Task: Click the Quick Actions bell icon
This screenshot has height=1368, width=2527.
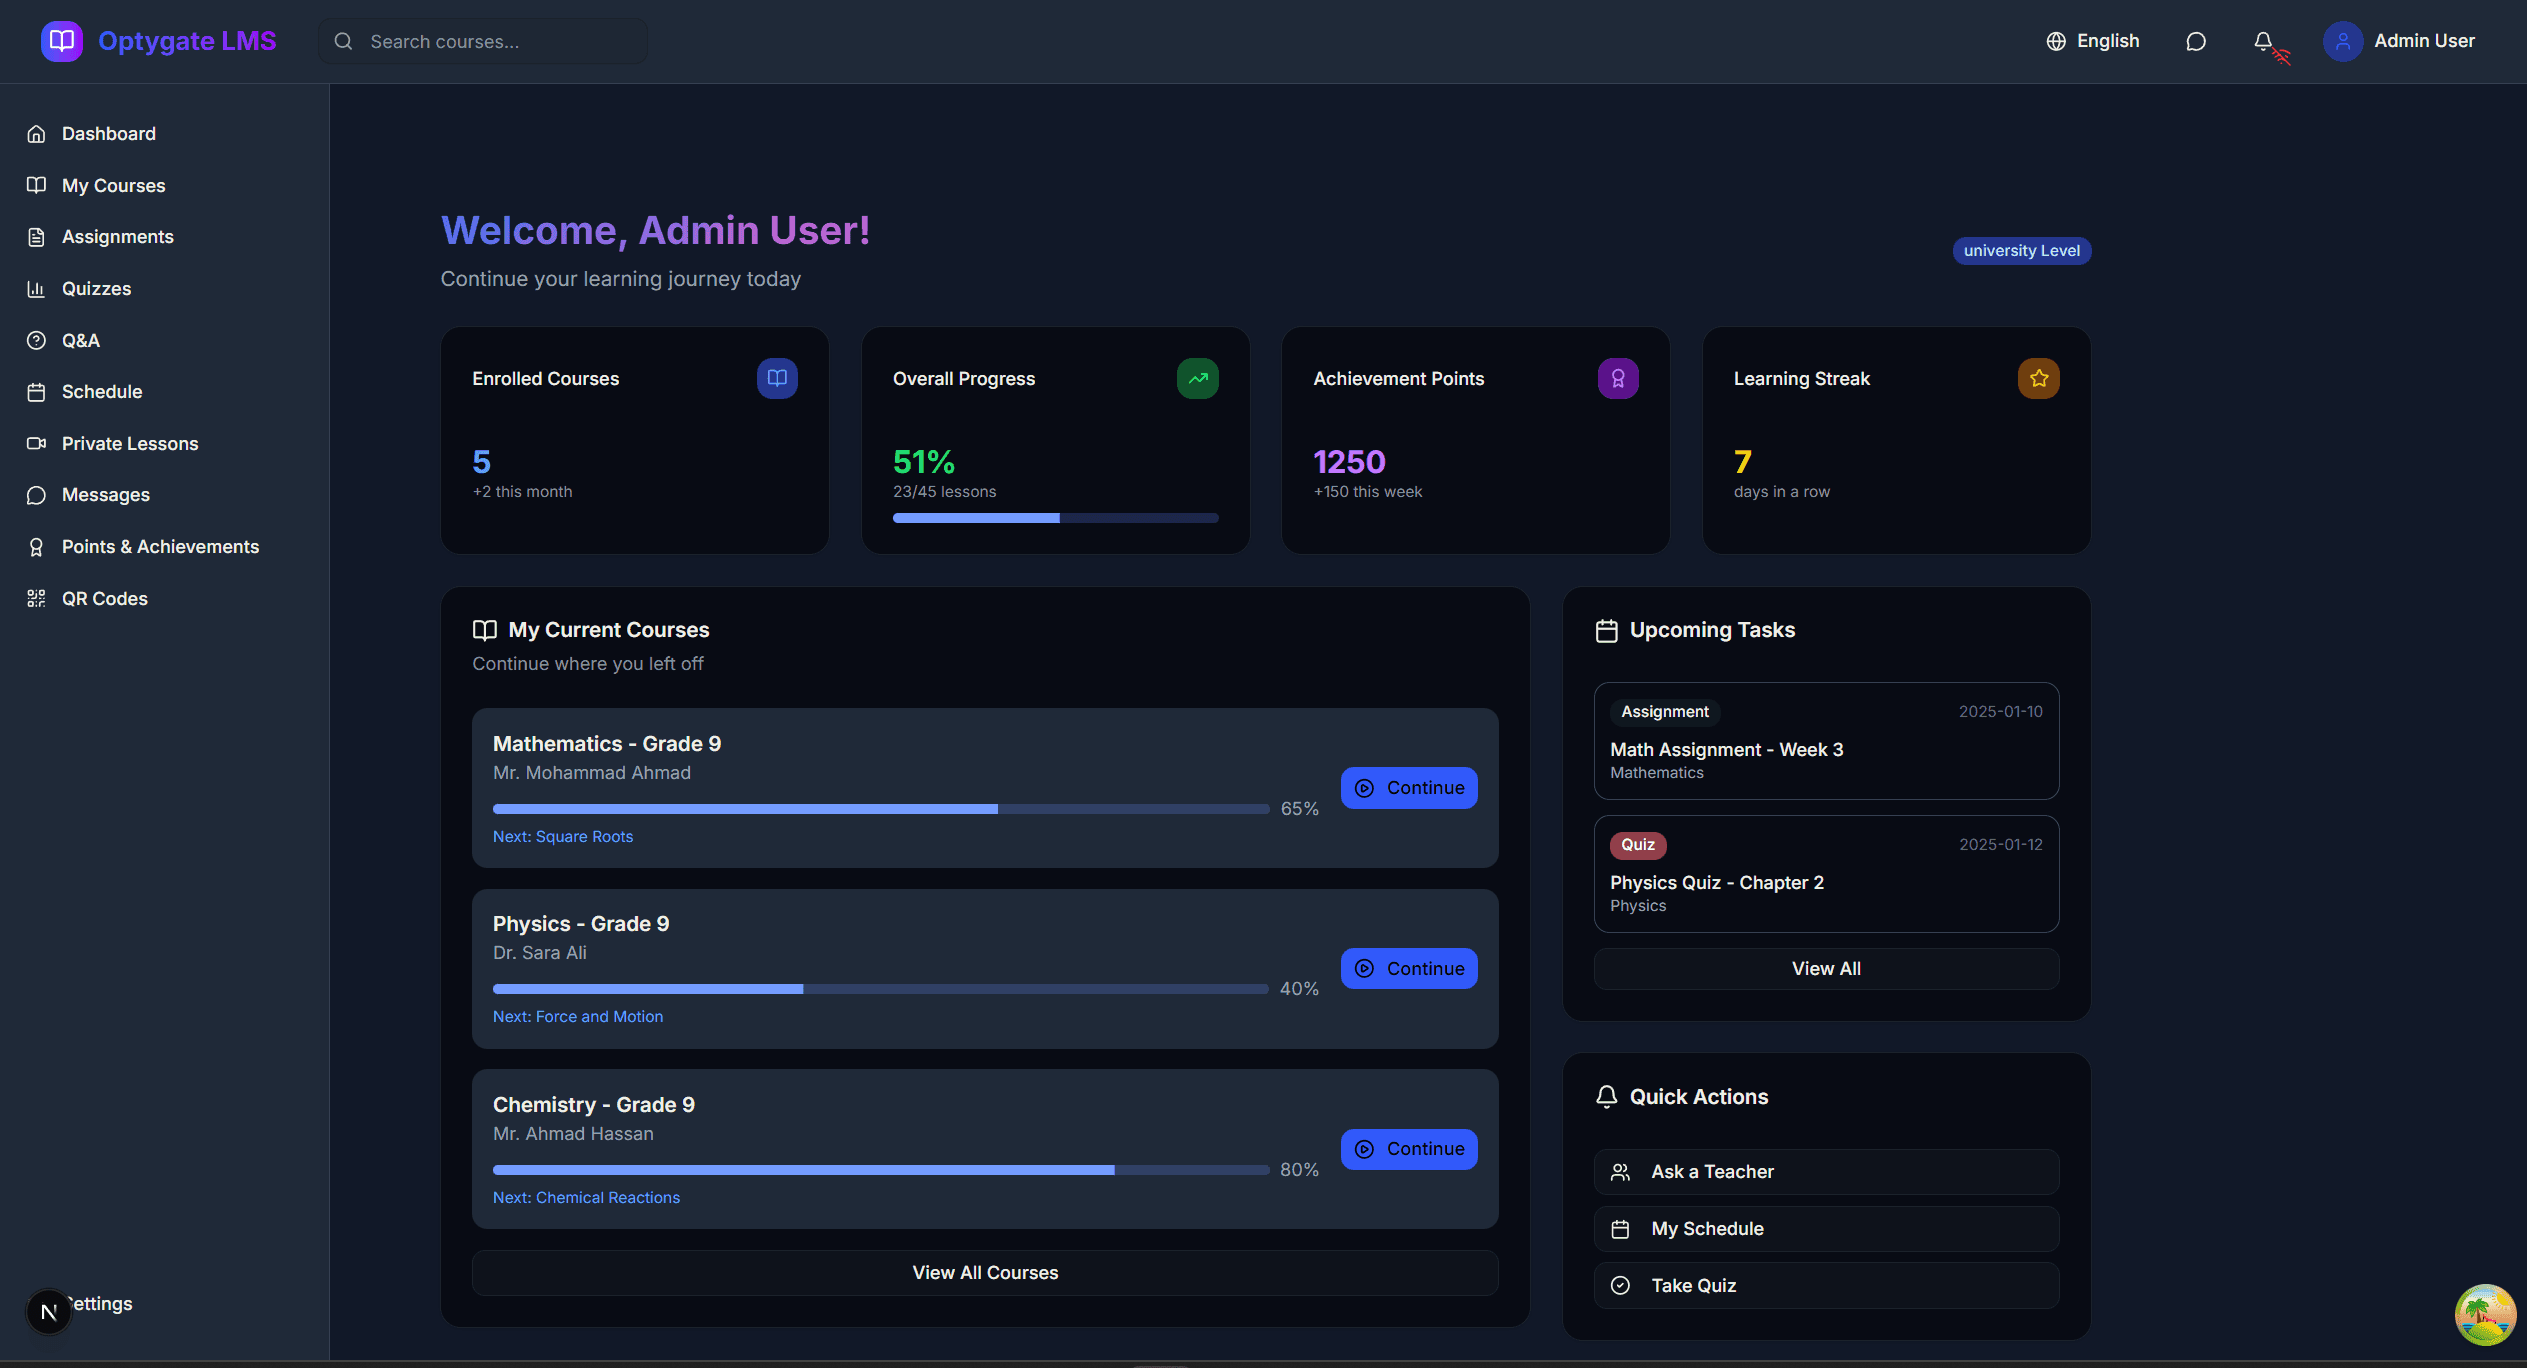Action: click(1607, 1097)
